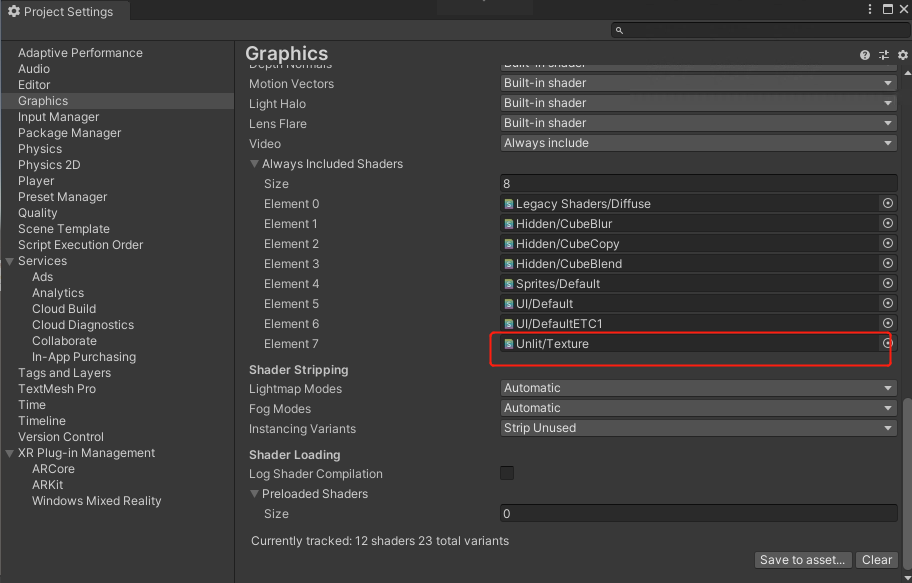Collapse the Preloaded Shaders foldout
The width and height of the screenshot is (912, 583).
click(254, 493)
